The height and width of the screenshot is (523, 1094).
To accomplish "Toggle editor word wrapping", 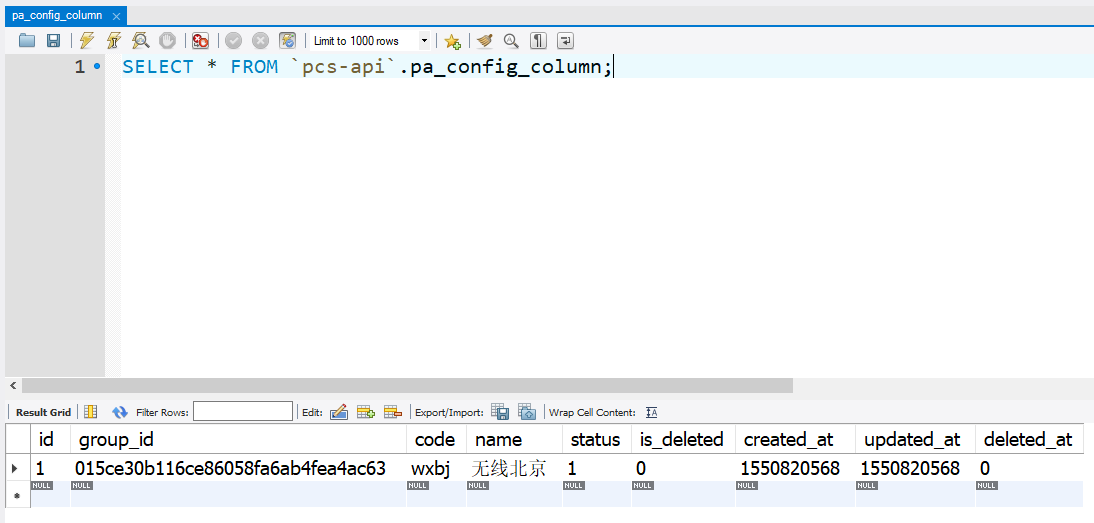I will coord(566,41).
